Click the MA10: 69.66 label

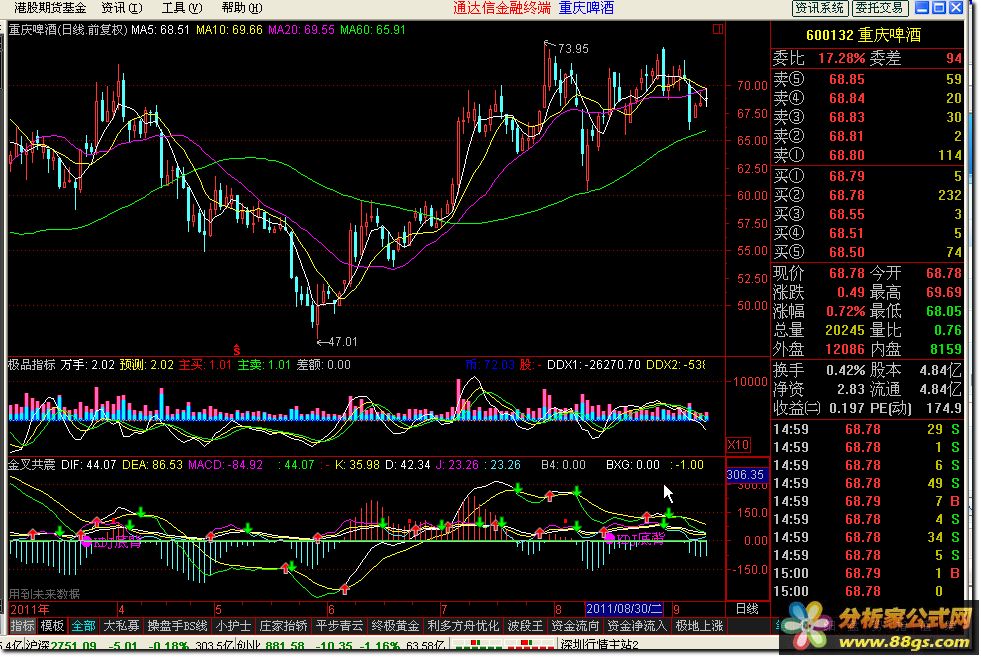[229, 29]
